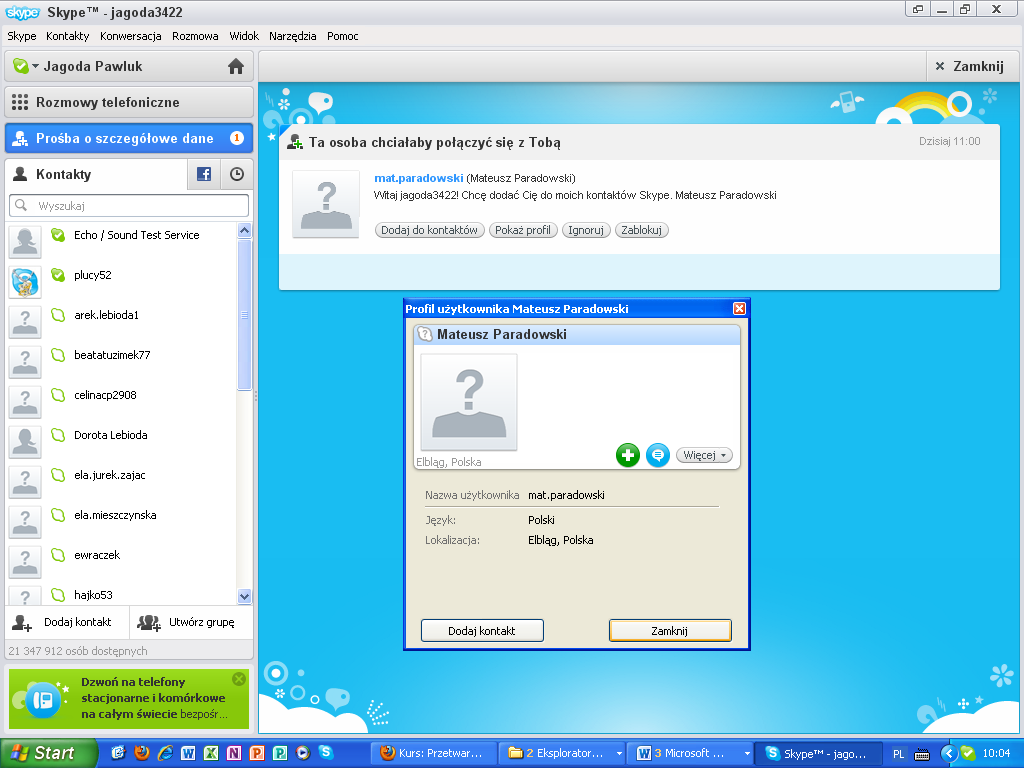Open the Widok menu
The width and height of the screenshot is (1024, 768).
(244, 36)
